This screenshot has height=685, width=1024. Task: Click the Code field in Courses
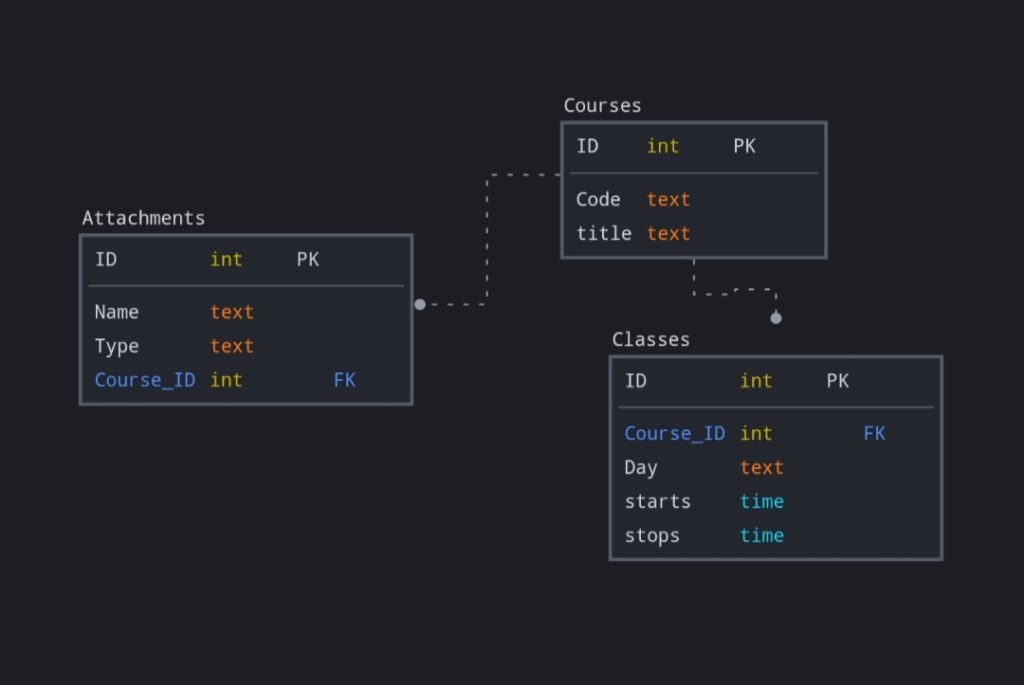click(x=598, y=199)
